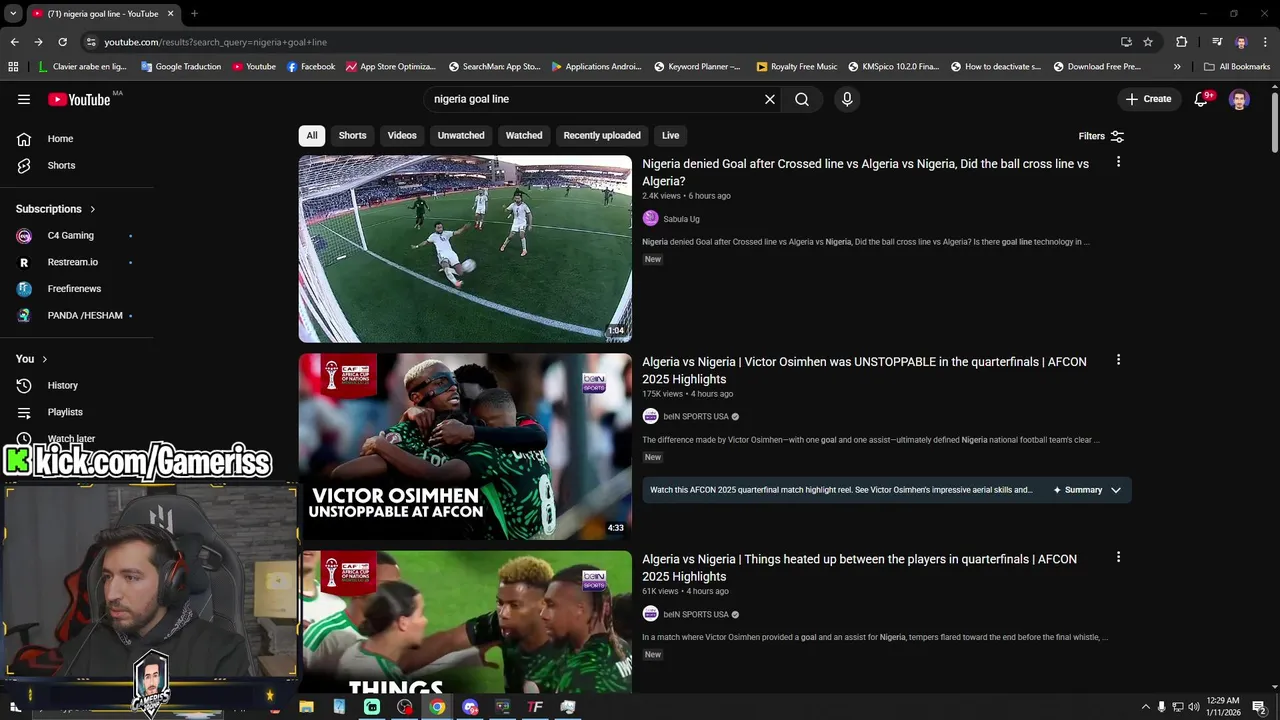This screenshot has width=1280, height=720.
Task: Open Royalty Free Music bookmark
Action: (797, 67)
